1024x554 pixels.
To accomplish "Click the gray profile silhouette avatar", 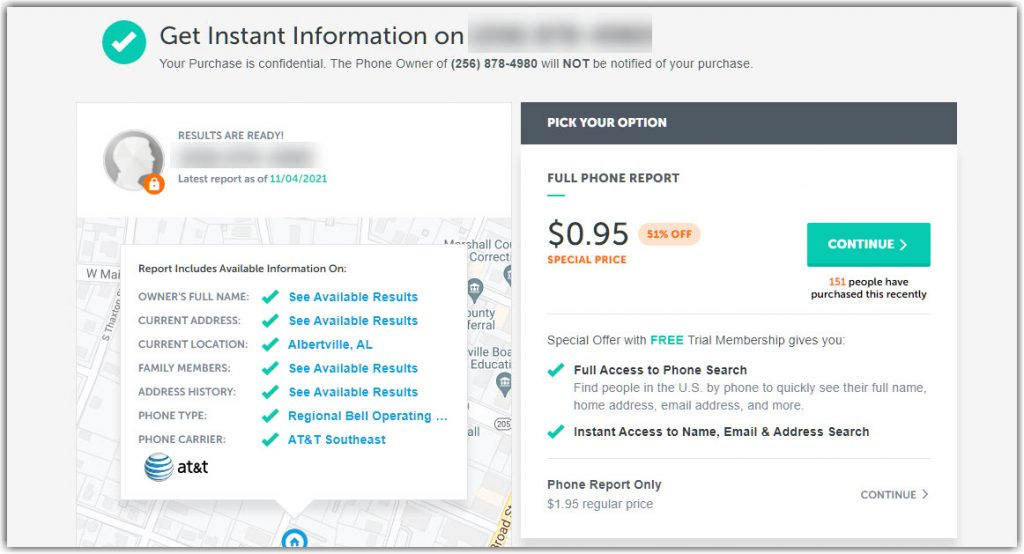I will [x=134, y=159].
